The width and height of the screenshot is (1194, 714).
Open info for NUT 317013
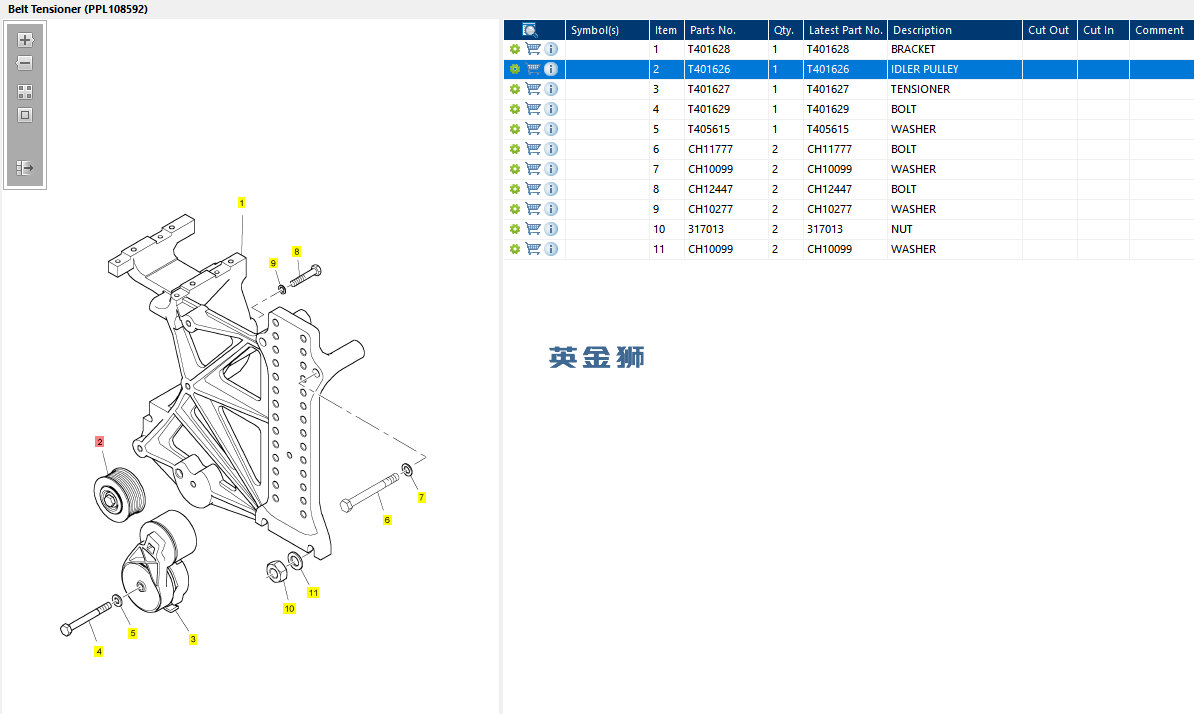pyautogui.click(x=551, y=228)
